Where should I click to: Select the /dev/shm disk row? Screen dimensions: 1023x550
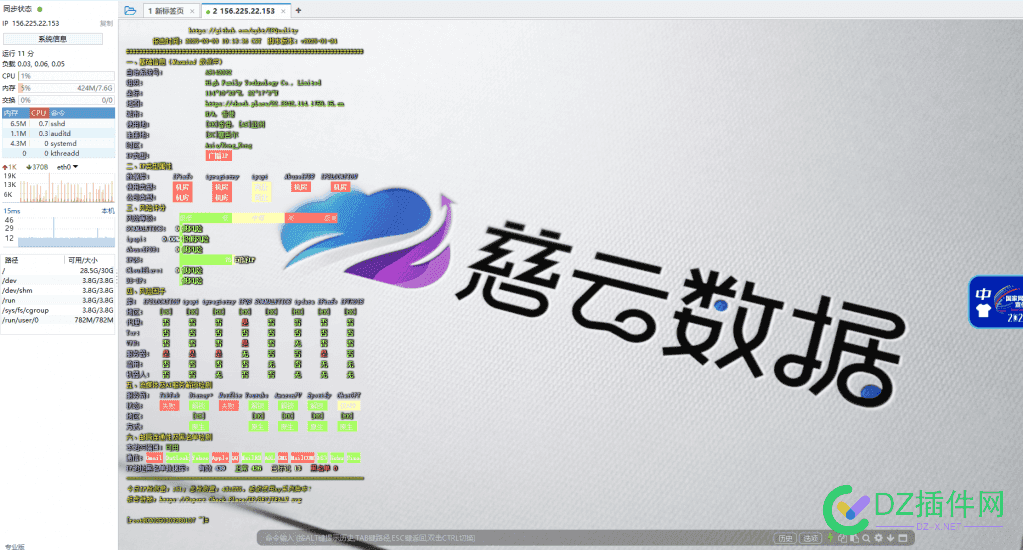[58, 290]
